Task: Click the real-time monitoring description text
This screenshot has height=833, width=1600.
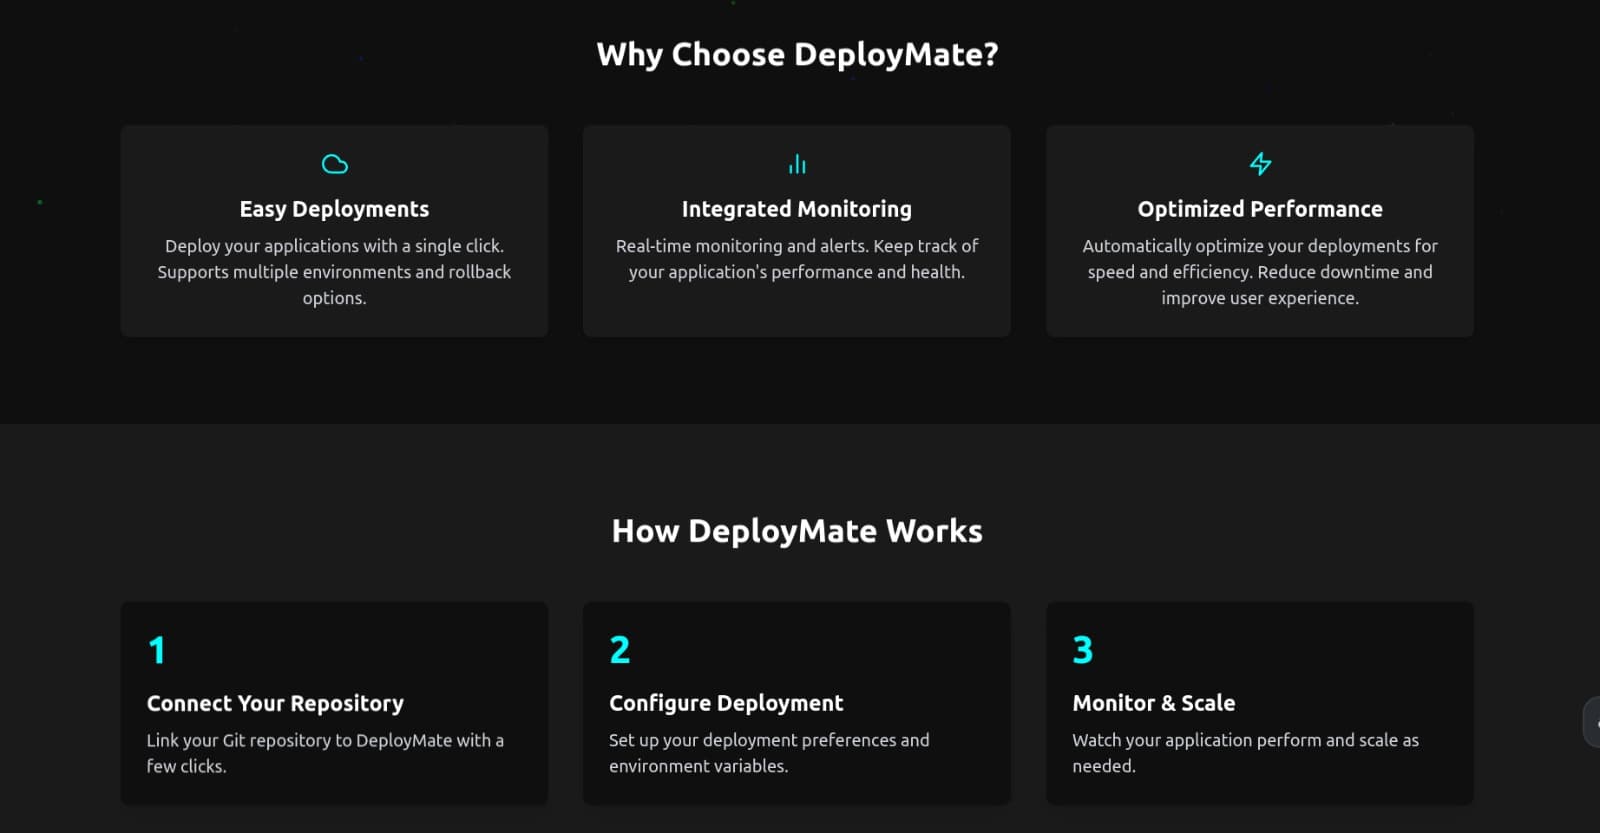Action: [797, 259]
